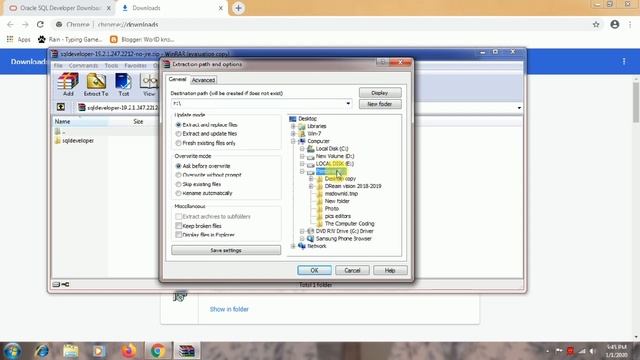Open the WinRAR address bar dropdown arrow
Viewport: 640px width, 360px height.
point(519,108)
